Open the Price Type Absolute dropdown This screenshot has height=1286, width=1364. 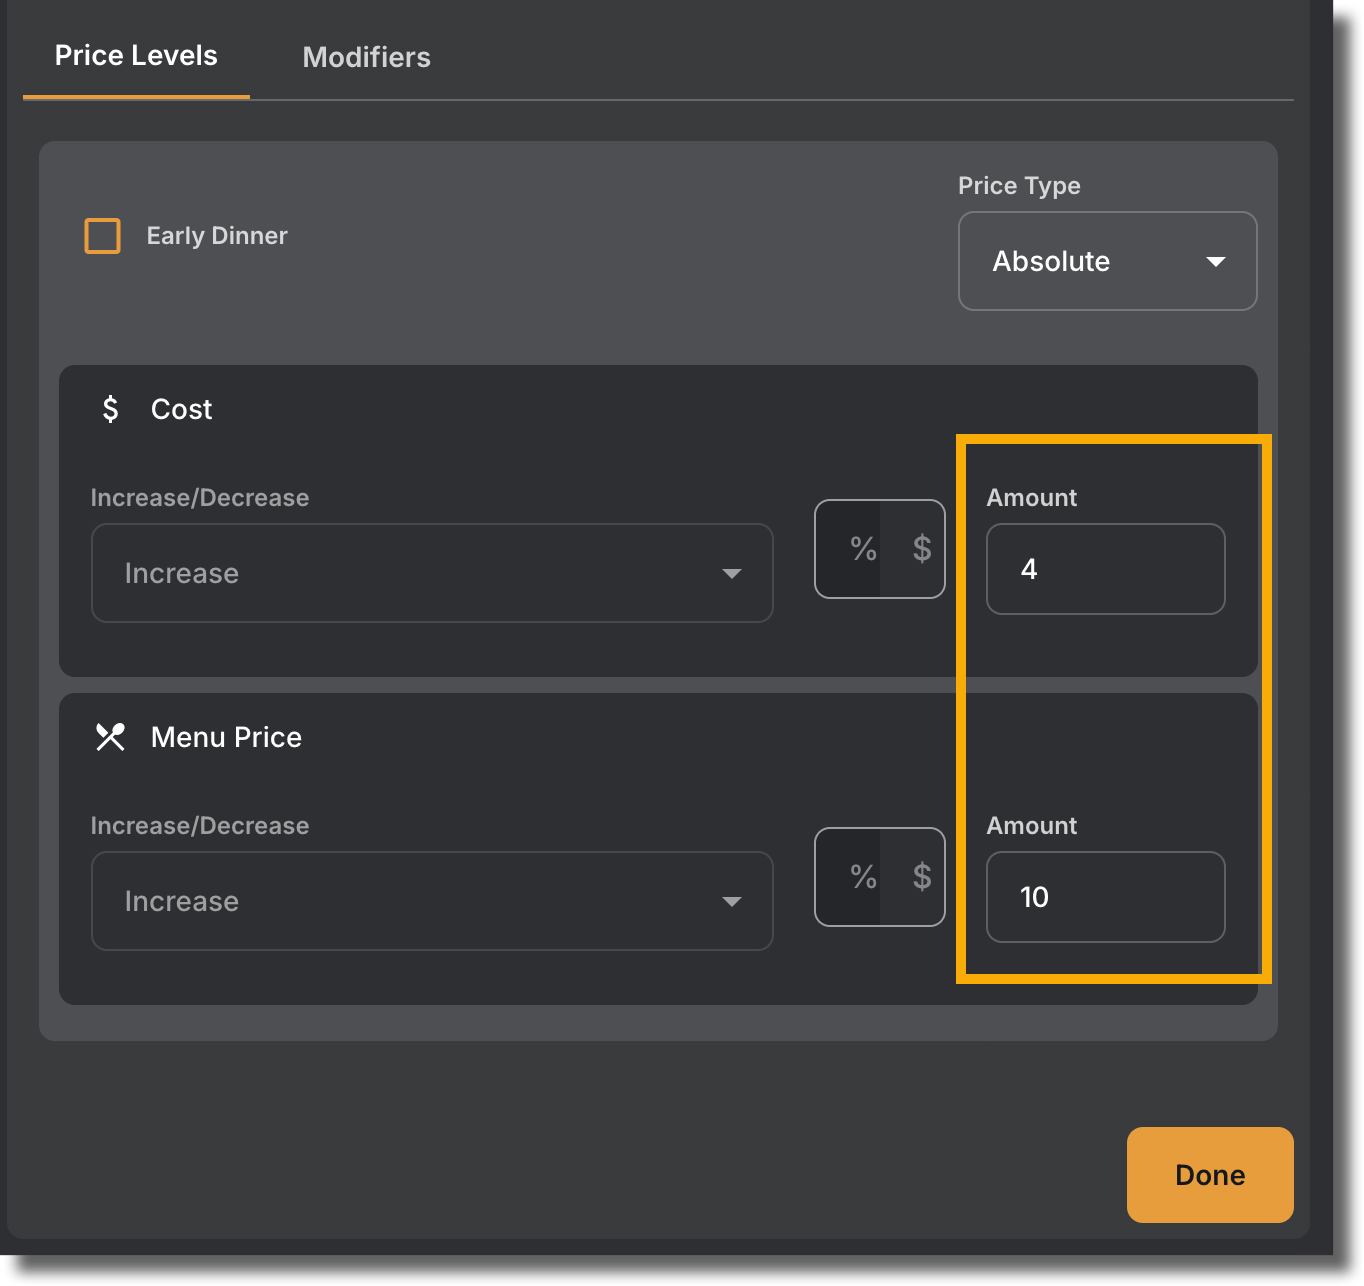[1107, 261]
